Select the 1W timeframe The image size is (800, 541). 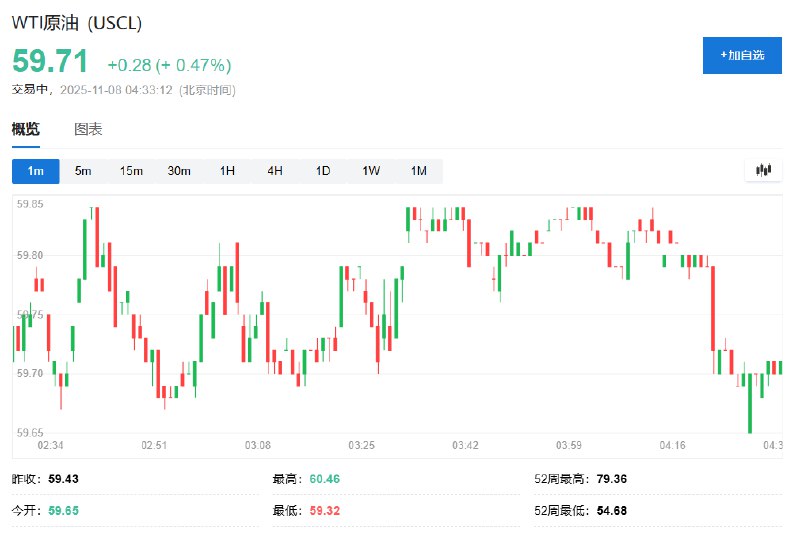pos(371,171)
